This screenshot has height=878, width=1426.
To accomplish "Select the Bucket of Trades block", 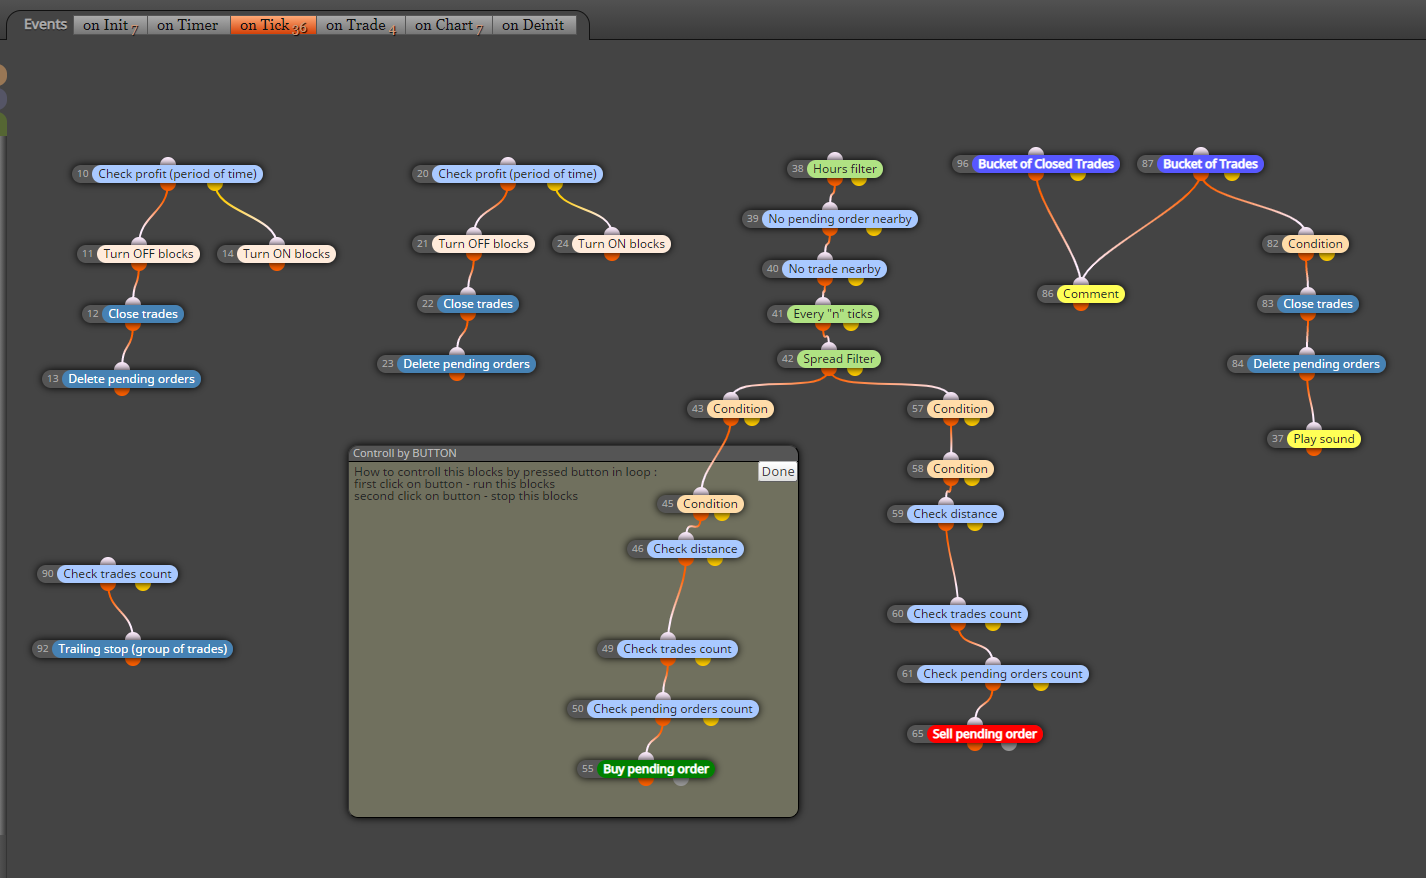I will point(1210,164).
